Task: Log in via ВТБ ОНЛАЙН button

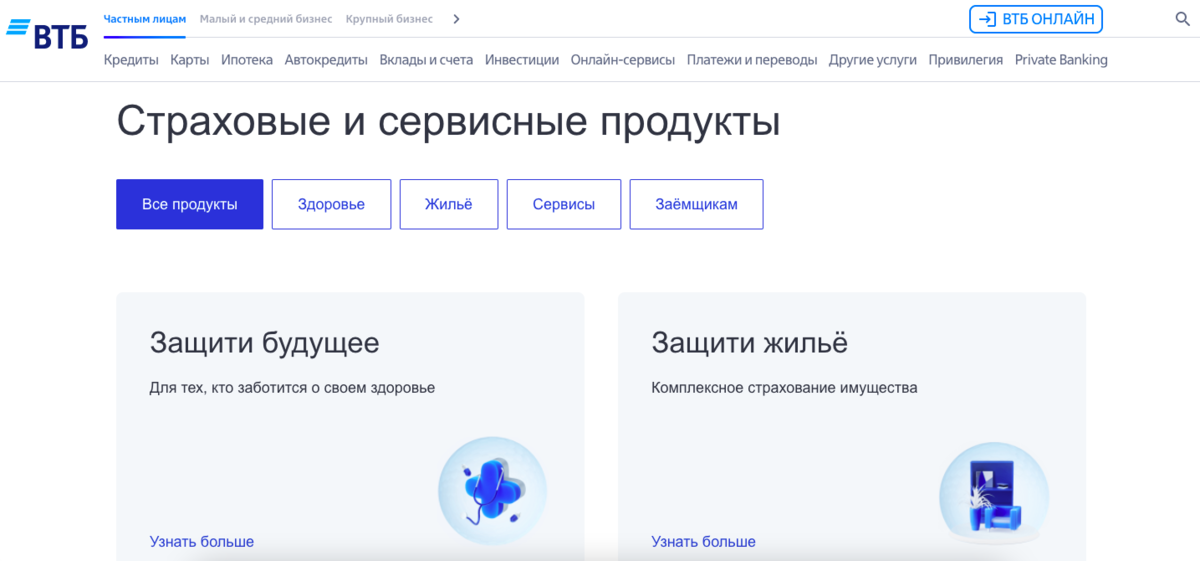Action: (1036, 19)
